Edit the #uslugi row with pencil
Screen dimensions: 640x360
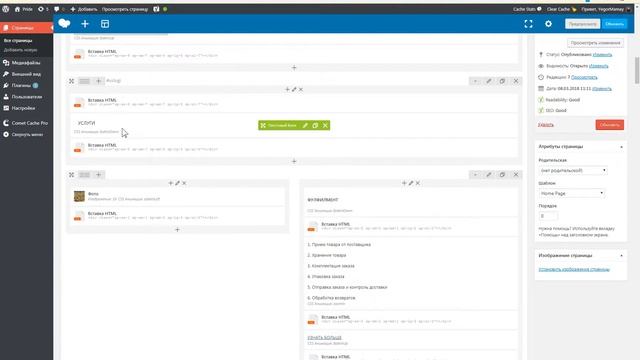[x=489, y=81]
